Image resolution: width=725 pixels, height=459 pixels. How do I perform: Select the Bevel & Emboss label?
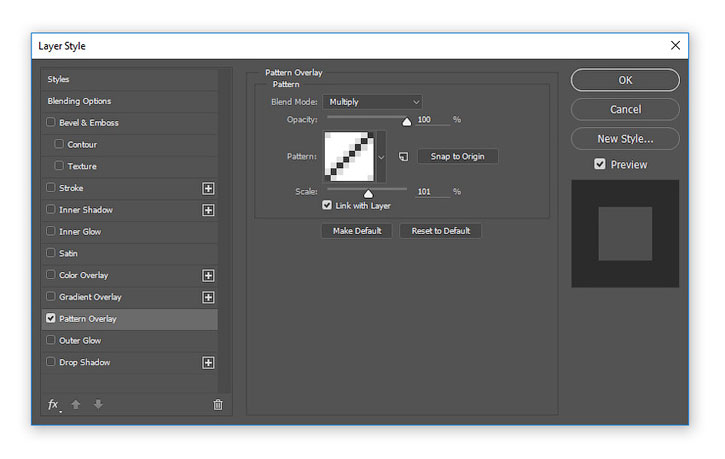89,123
